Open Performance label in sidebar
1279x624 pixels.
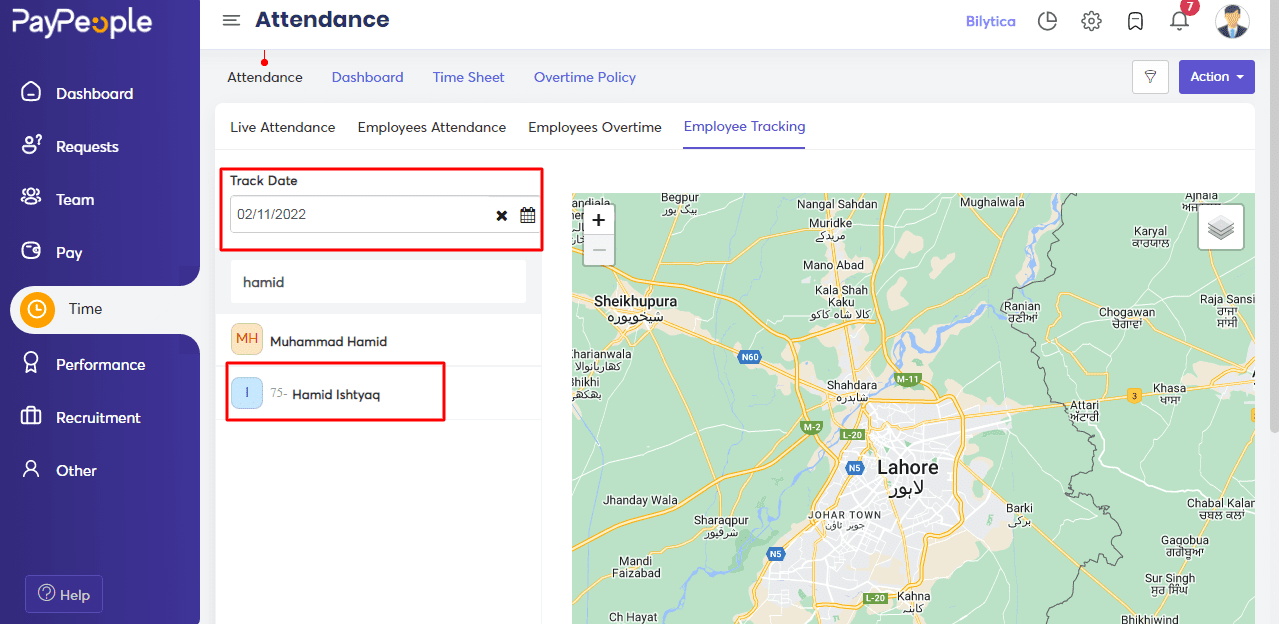pos(101,364)
